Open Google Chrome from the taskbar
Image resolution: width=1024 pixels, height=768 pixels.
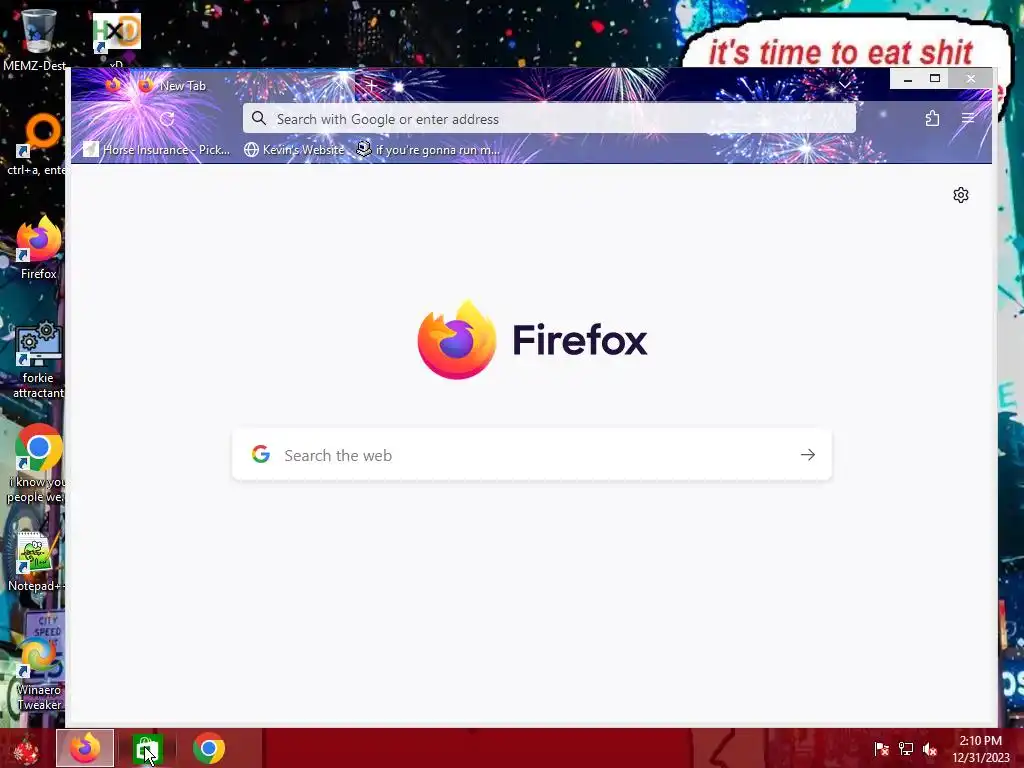point(209,748)
